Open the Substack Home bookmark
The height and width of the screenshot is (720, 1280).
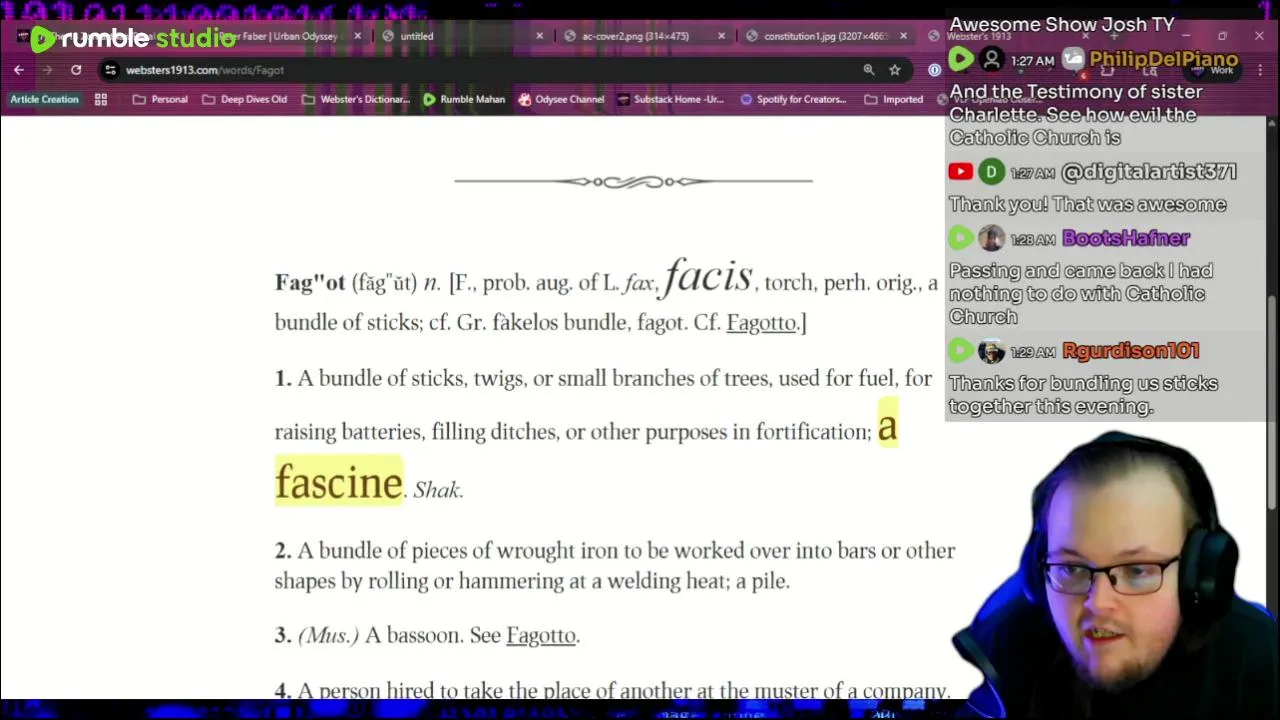670,99
